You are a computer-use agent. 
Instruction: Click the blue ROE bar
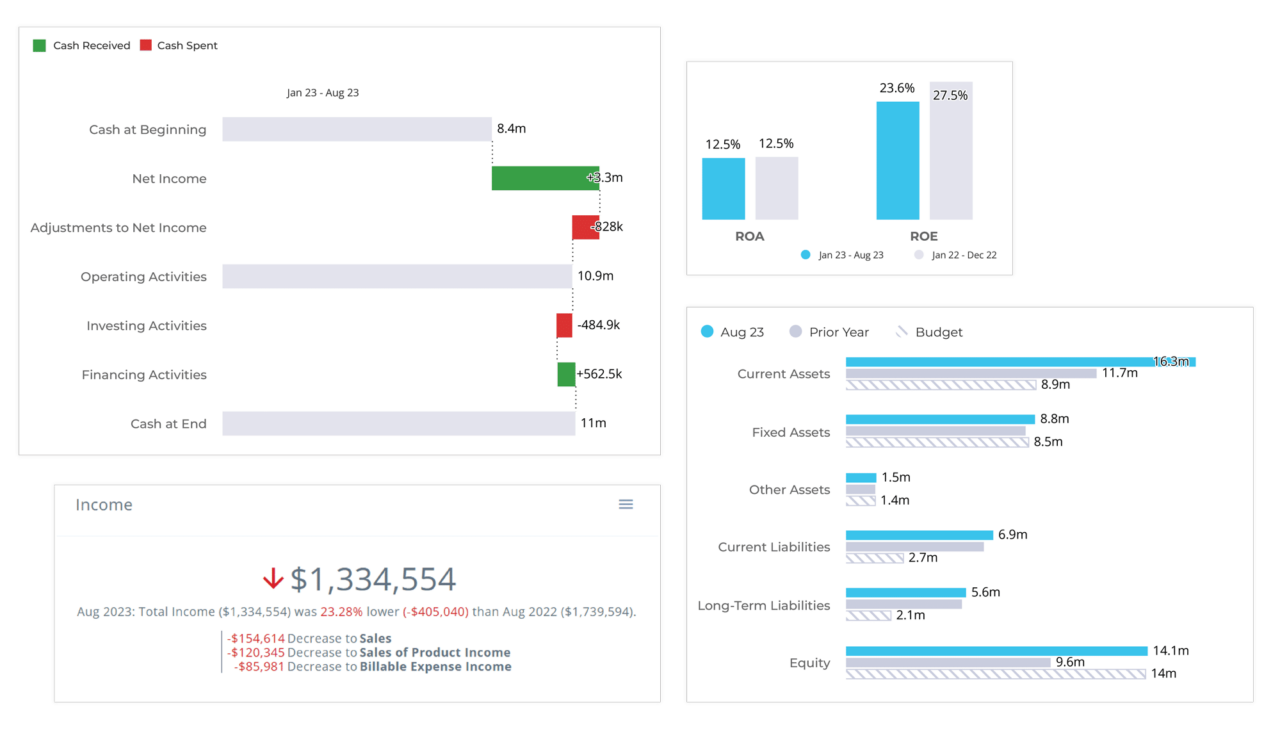coord(897,160)
